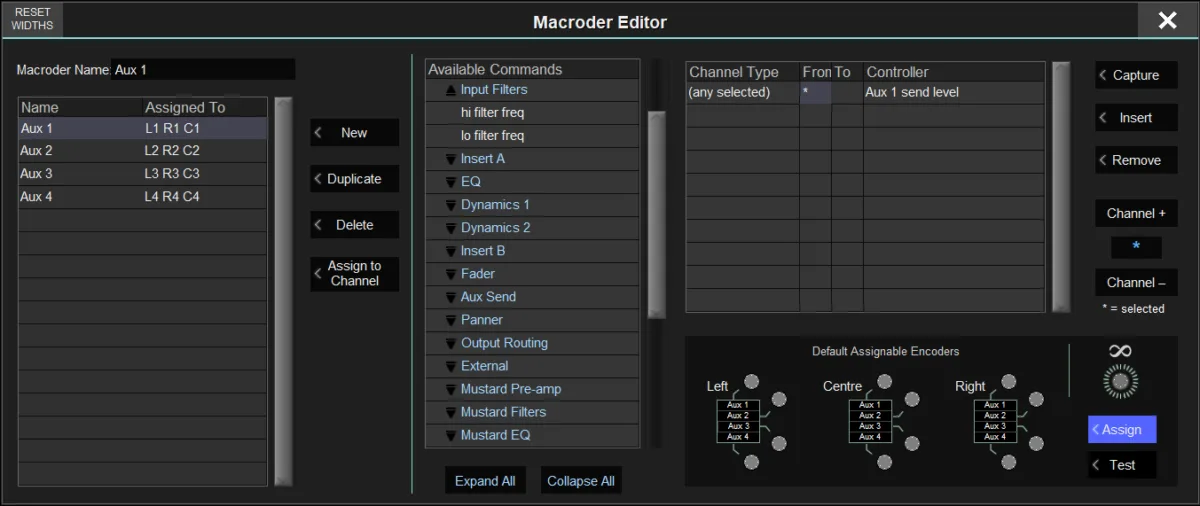Click the Left encoder's top knob

751,381
